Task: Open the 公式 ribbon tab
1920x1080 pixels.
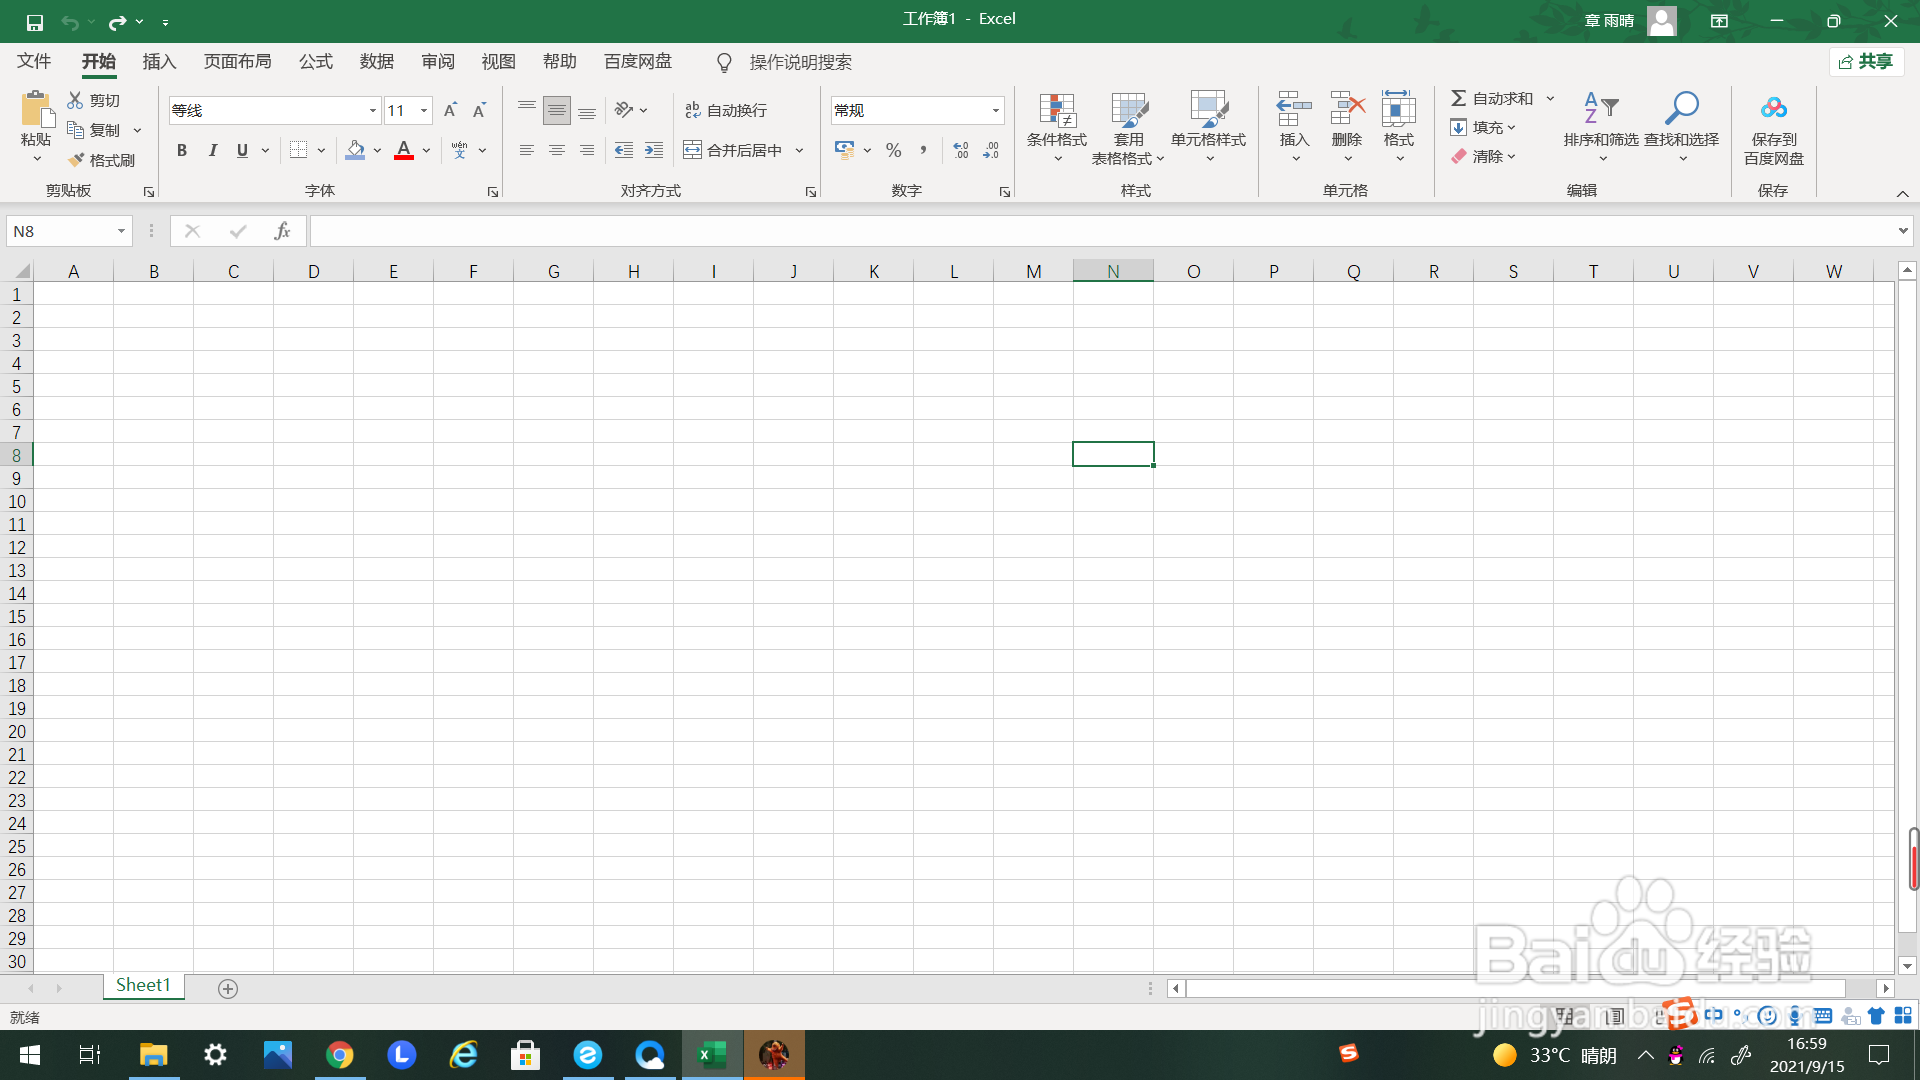Action: click(315, 62)
